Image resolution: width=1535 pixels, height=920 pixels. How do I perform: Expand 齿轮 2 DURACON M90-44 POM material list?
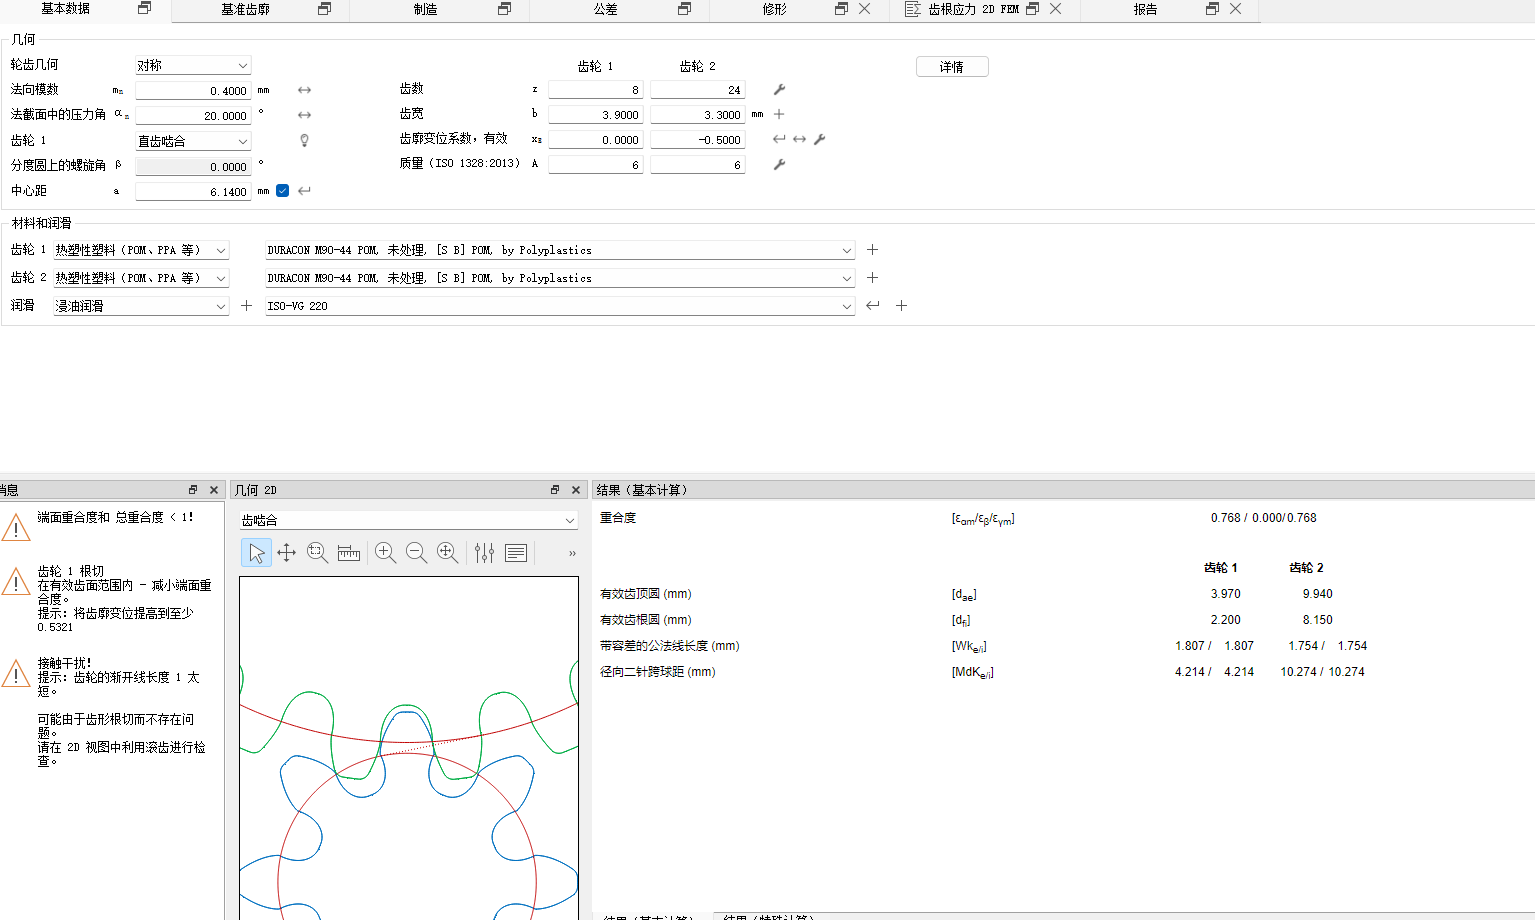coord(560,278)
